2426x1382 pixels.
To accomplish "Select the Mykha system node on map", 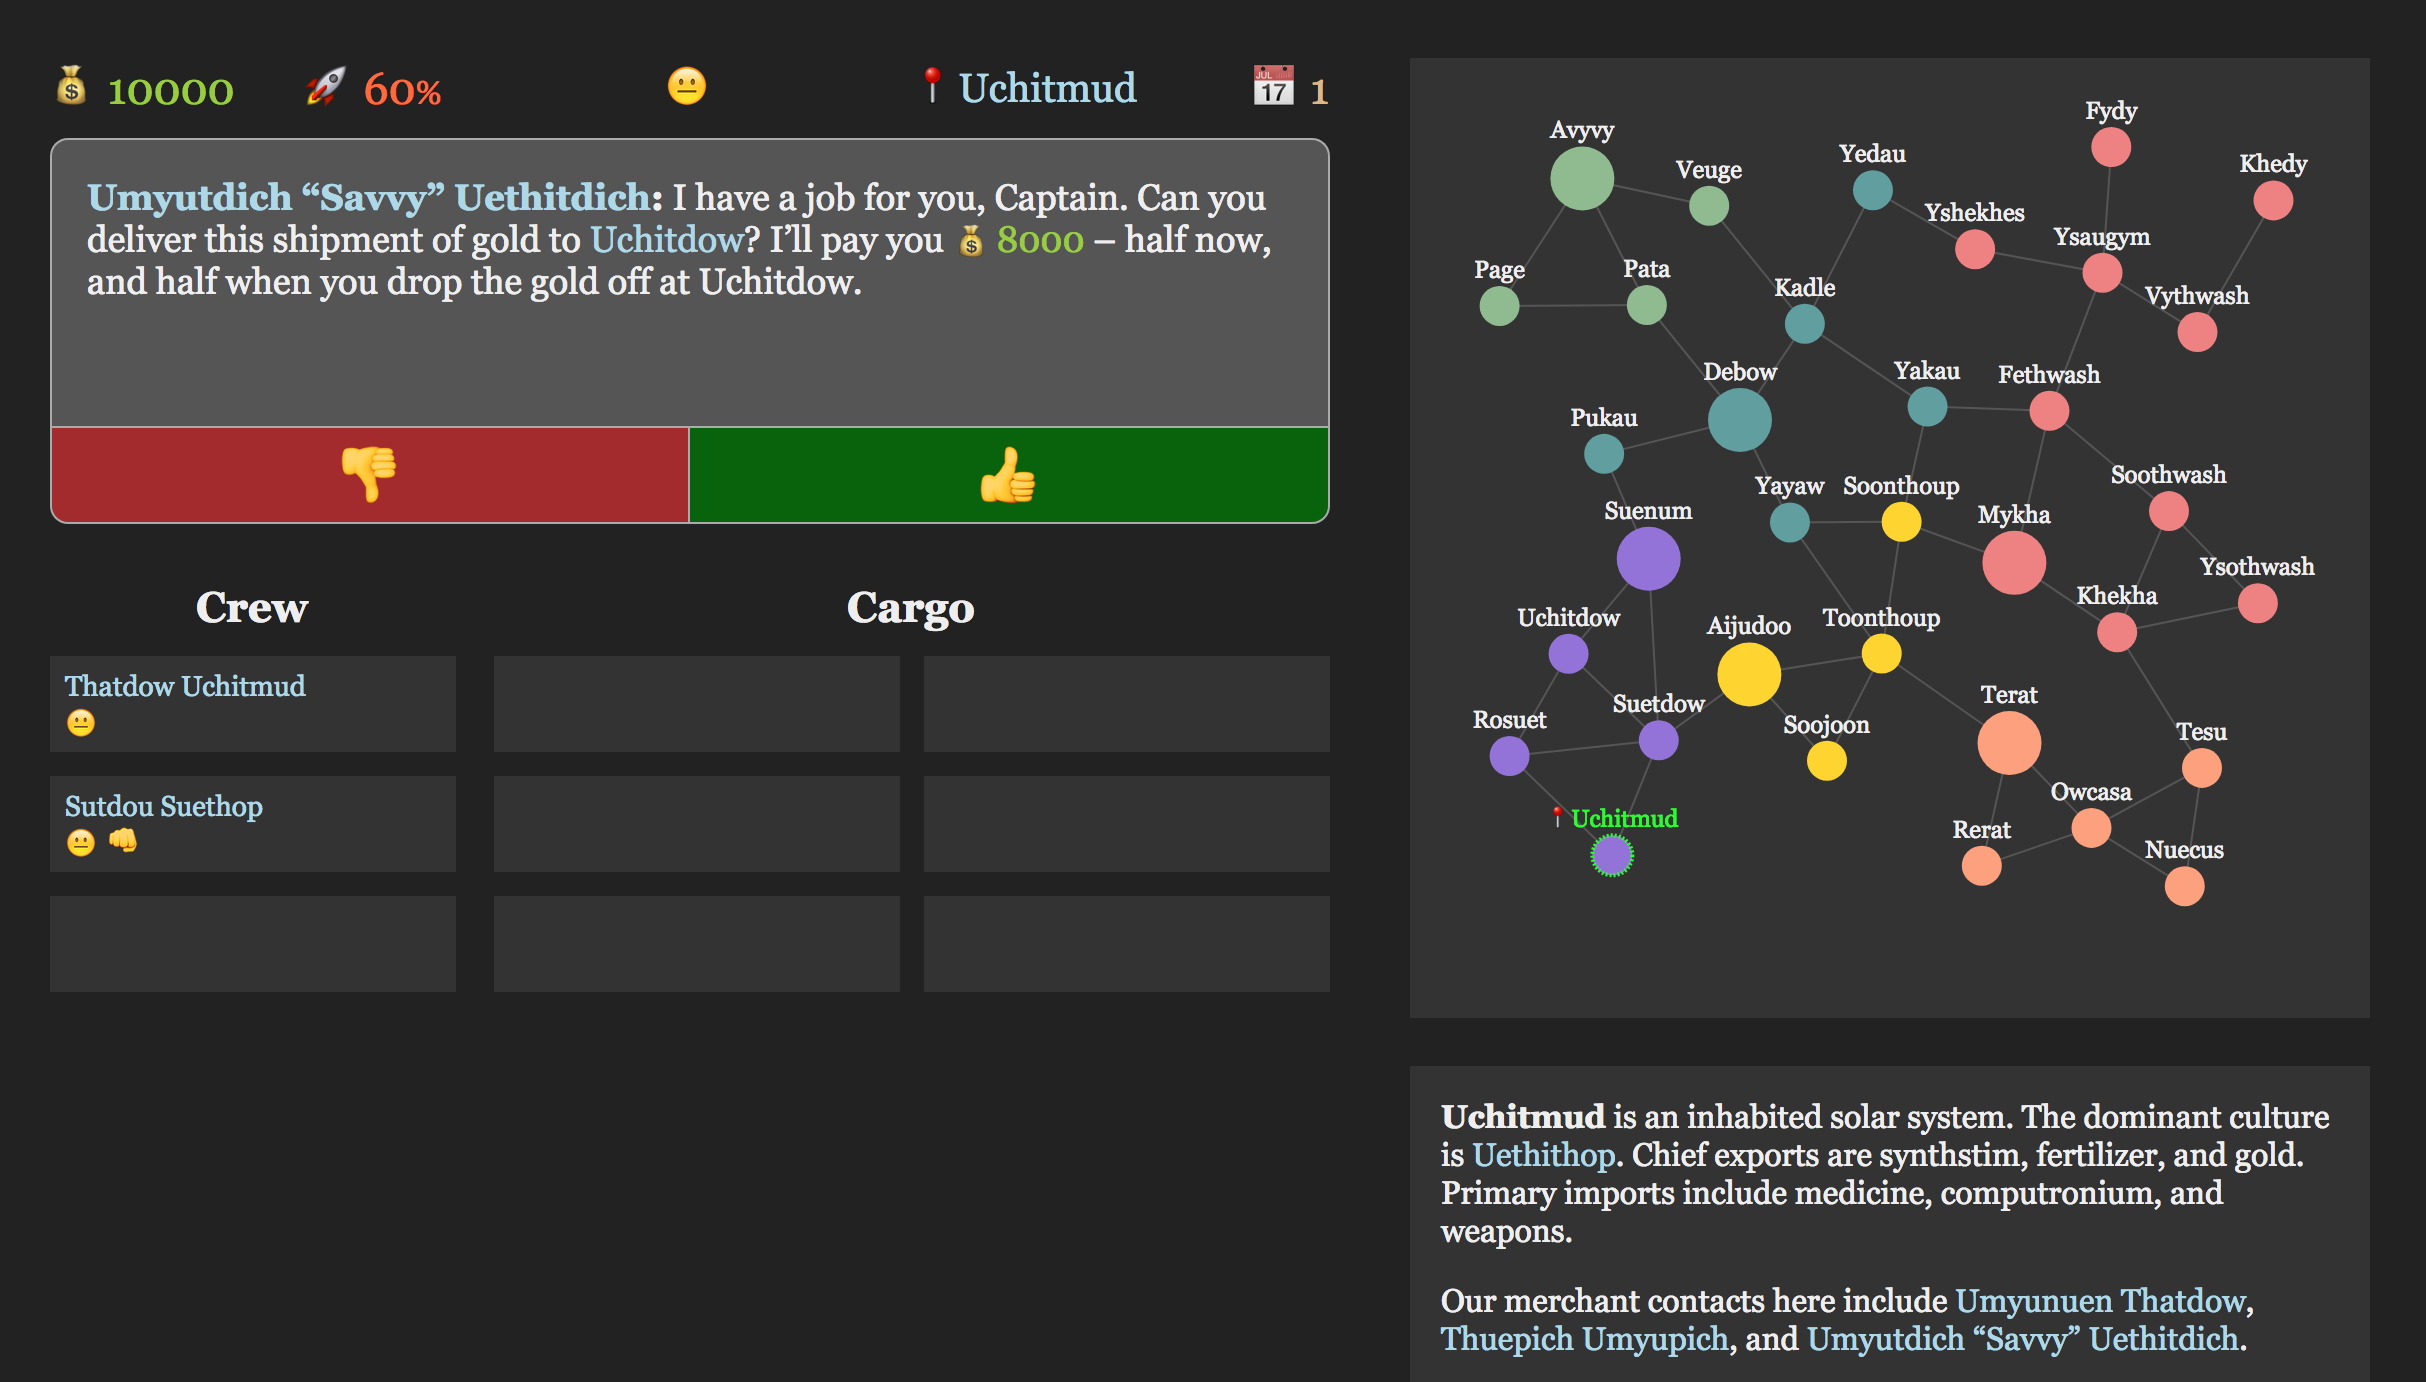I will (2013, 563).
